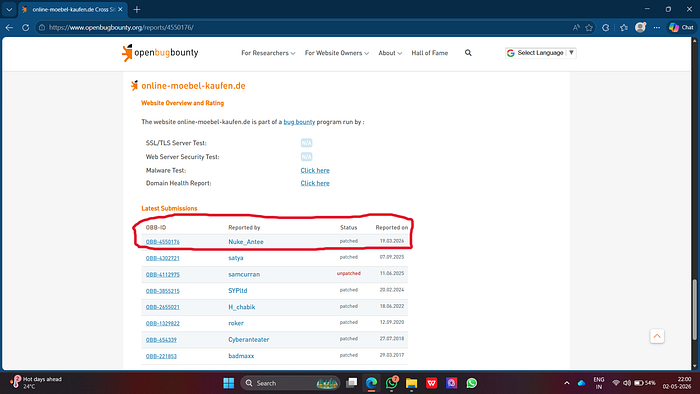This screenshot has width=700, height=394.
Task: Open Malware Test Click here link
Action: (315, 170)
